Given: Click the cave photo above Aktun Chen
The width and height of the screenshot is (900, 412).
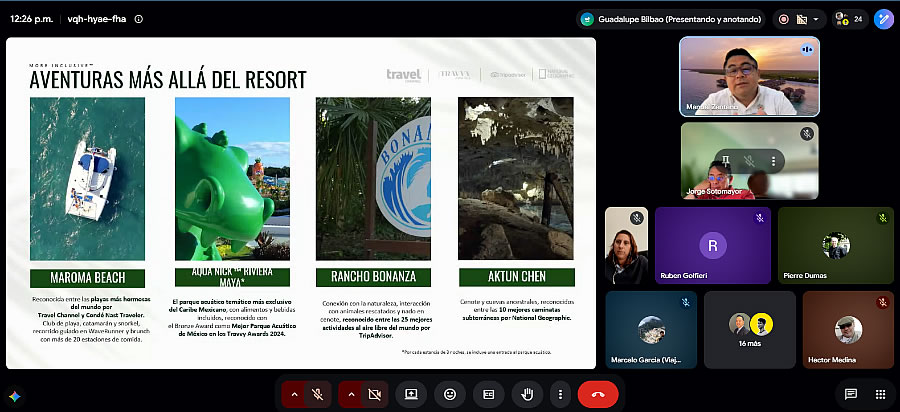Looking at the screenshot, I should tap(515, 178).
